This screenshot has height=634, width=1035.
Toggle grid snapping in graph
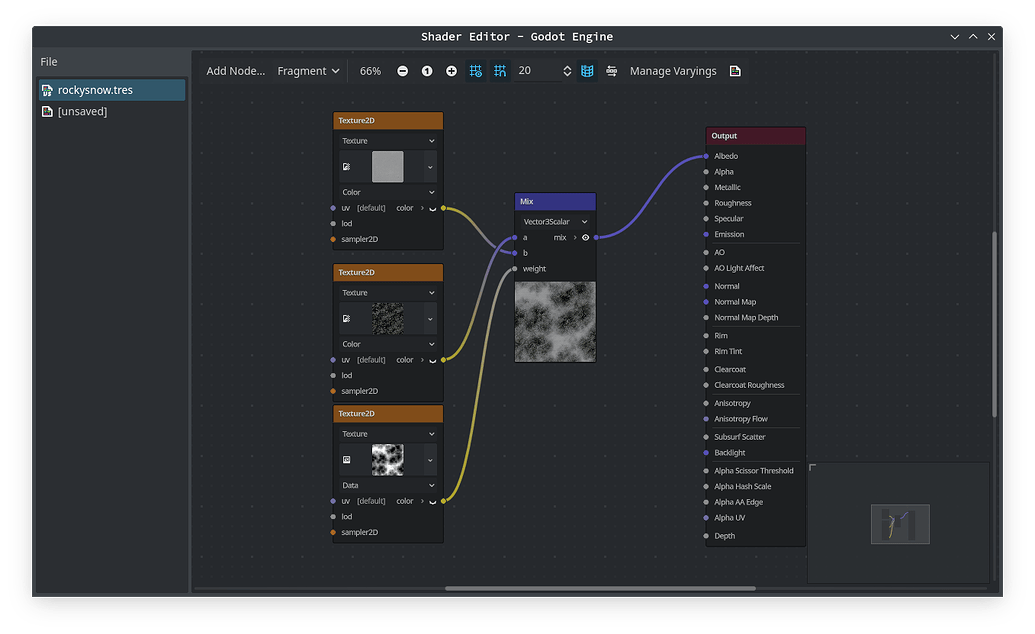click(500, 71)
